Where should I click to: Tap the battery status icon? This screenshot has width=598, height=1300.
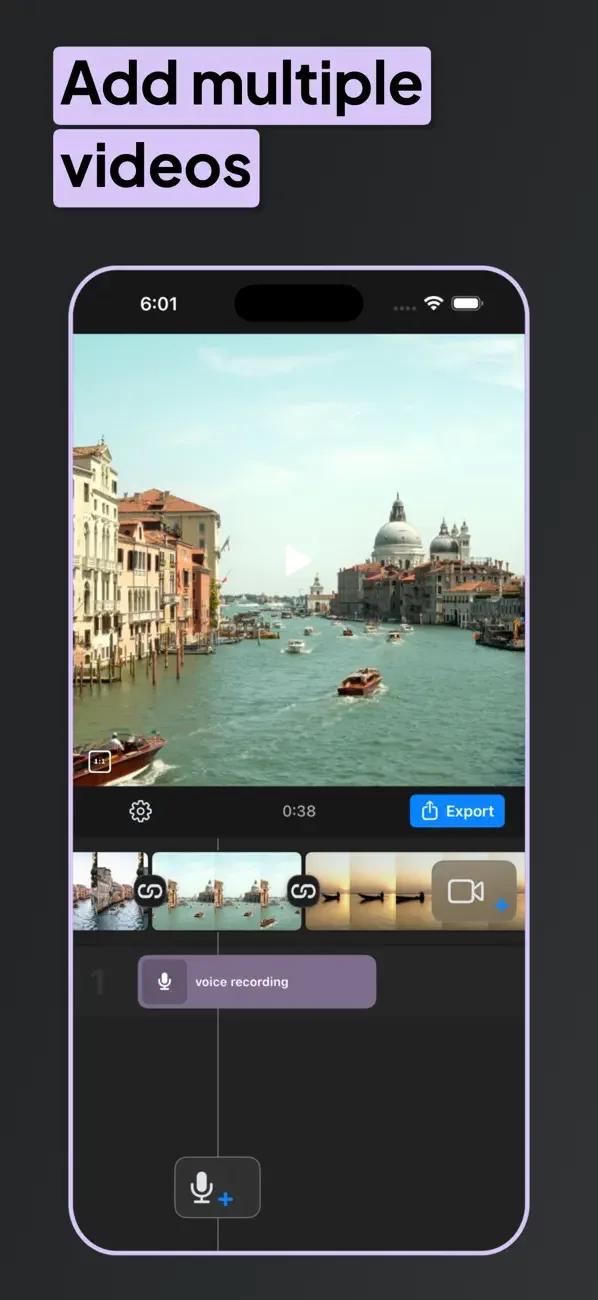coord(467,303)
